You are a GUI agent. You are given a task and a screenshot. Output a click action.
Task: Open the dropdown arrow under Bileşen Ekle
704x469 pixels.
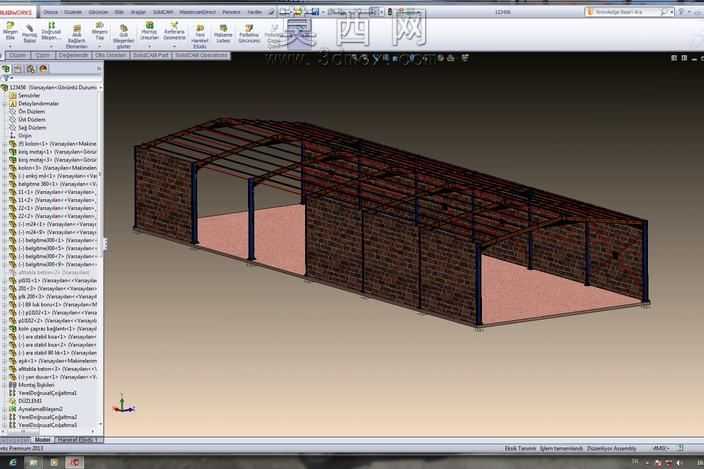coord(10,46)
